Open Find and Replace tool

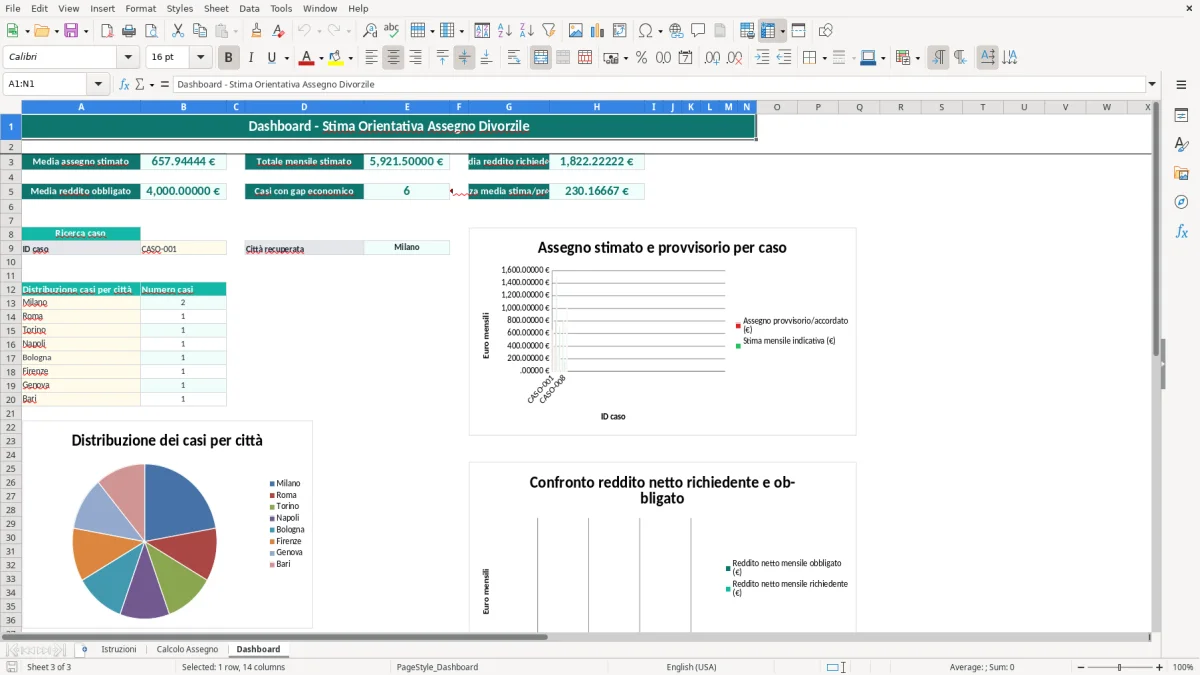[x=370, y=31]
